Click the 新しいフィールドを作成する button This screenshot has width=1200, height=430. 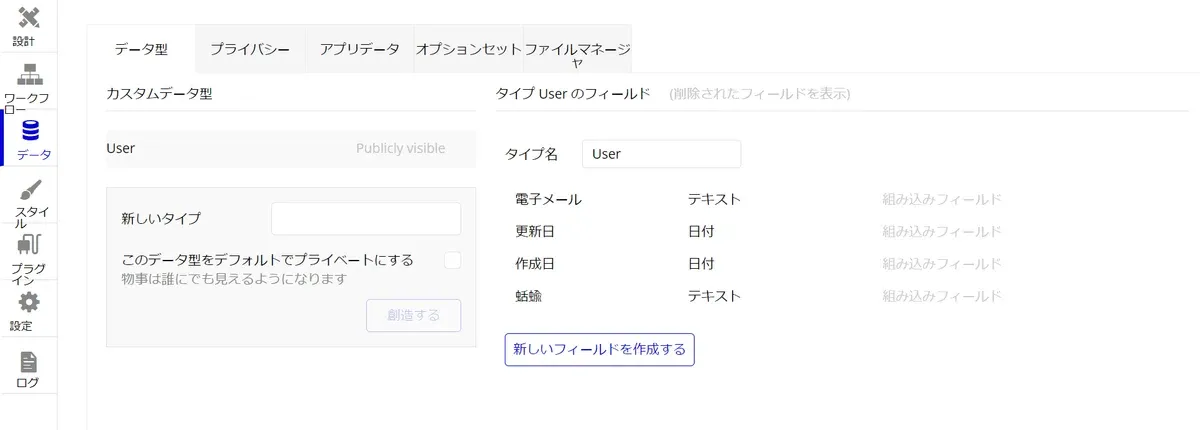(x=599, y=350)
